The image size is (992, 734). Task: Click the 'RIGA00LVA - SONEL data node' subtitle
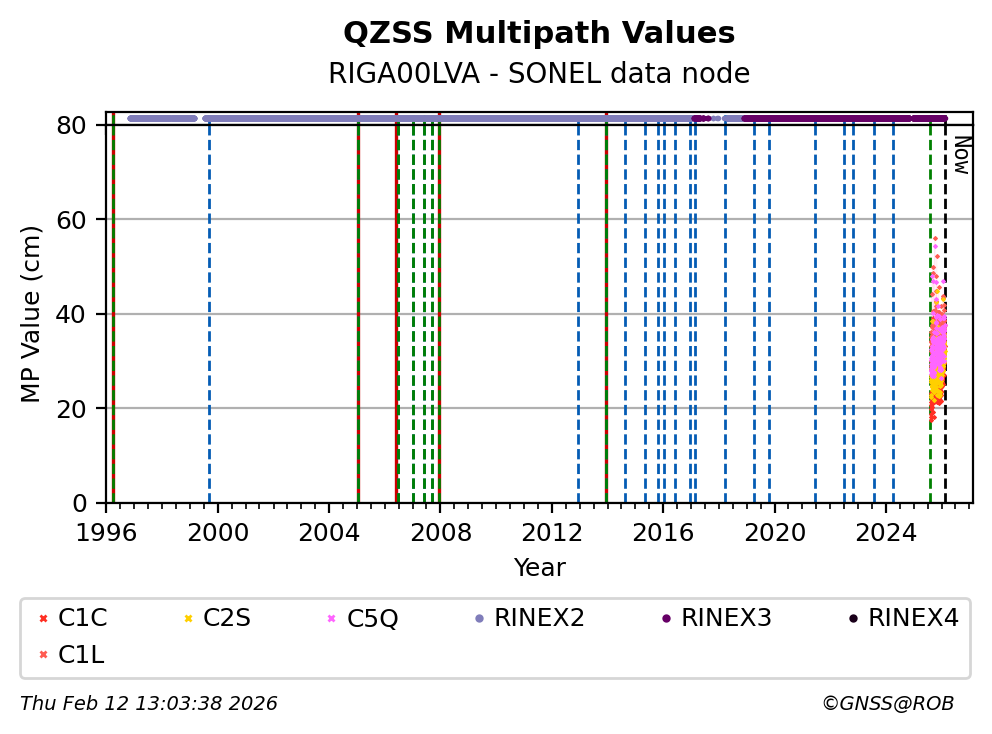point(539,74)
